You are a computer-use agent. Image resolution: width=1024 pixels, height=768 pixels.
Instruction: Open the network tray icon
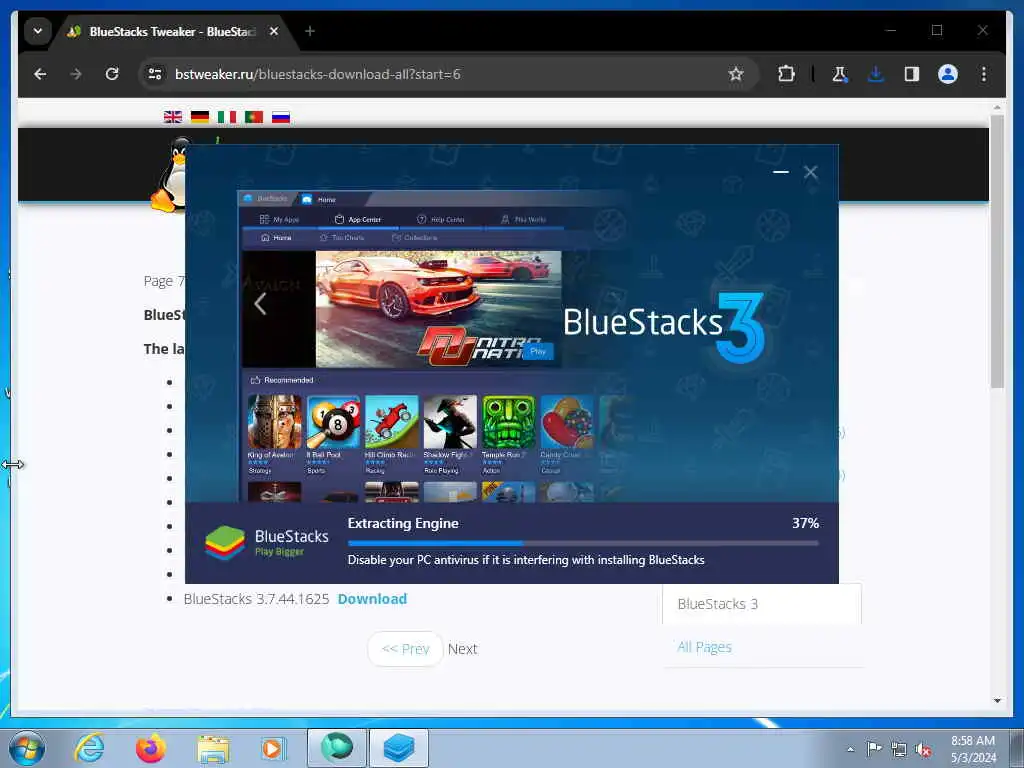899,749
